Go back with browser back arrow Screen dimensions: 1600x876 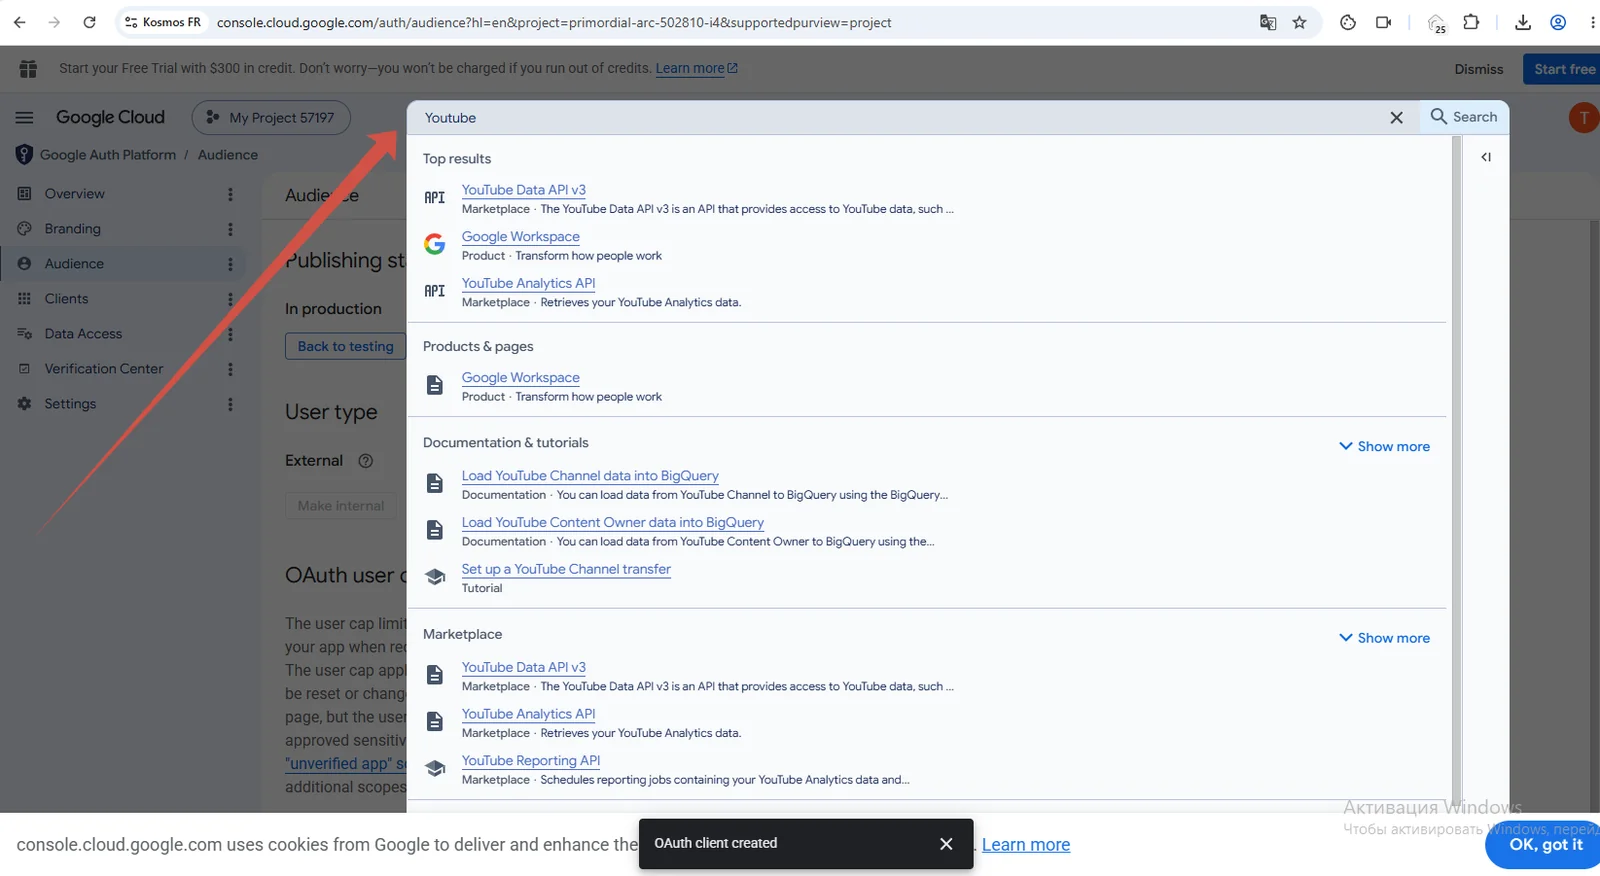[20, 22]
